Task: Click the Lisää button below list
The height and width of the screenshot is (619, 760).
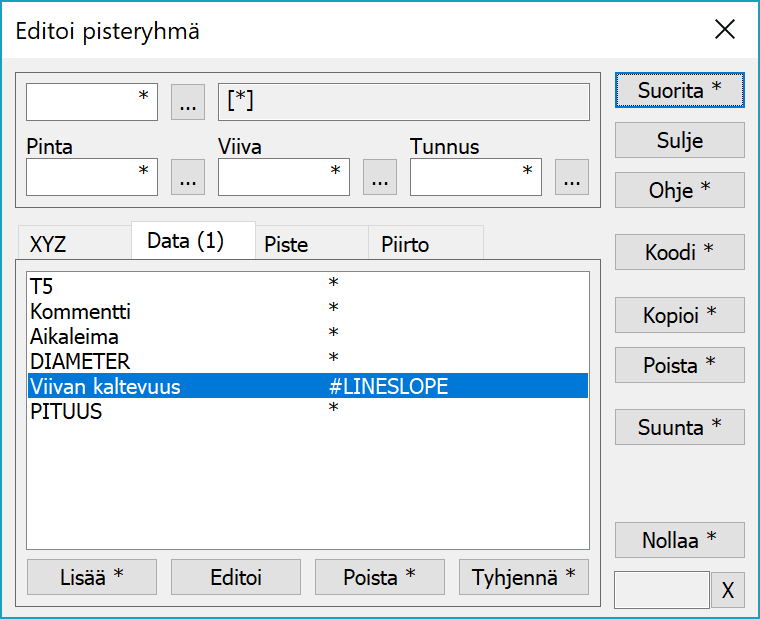Action: 92,577
